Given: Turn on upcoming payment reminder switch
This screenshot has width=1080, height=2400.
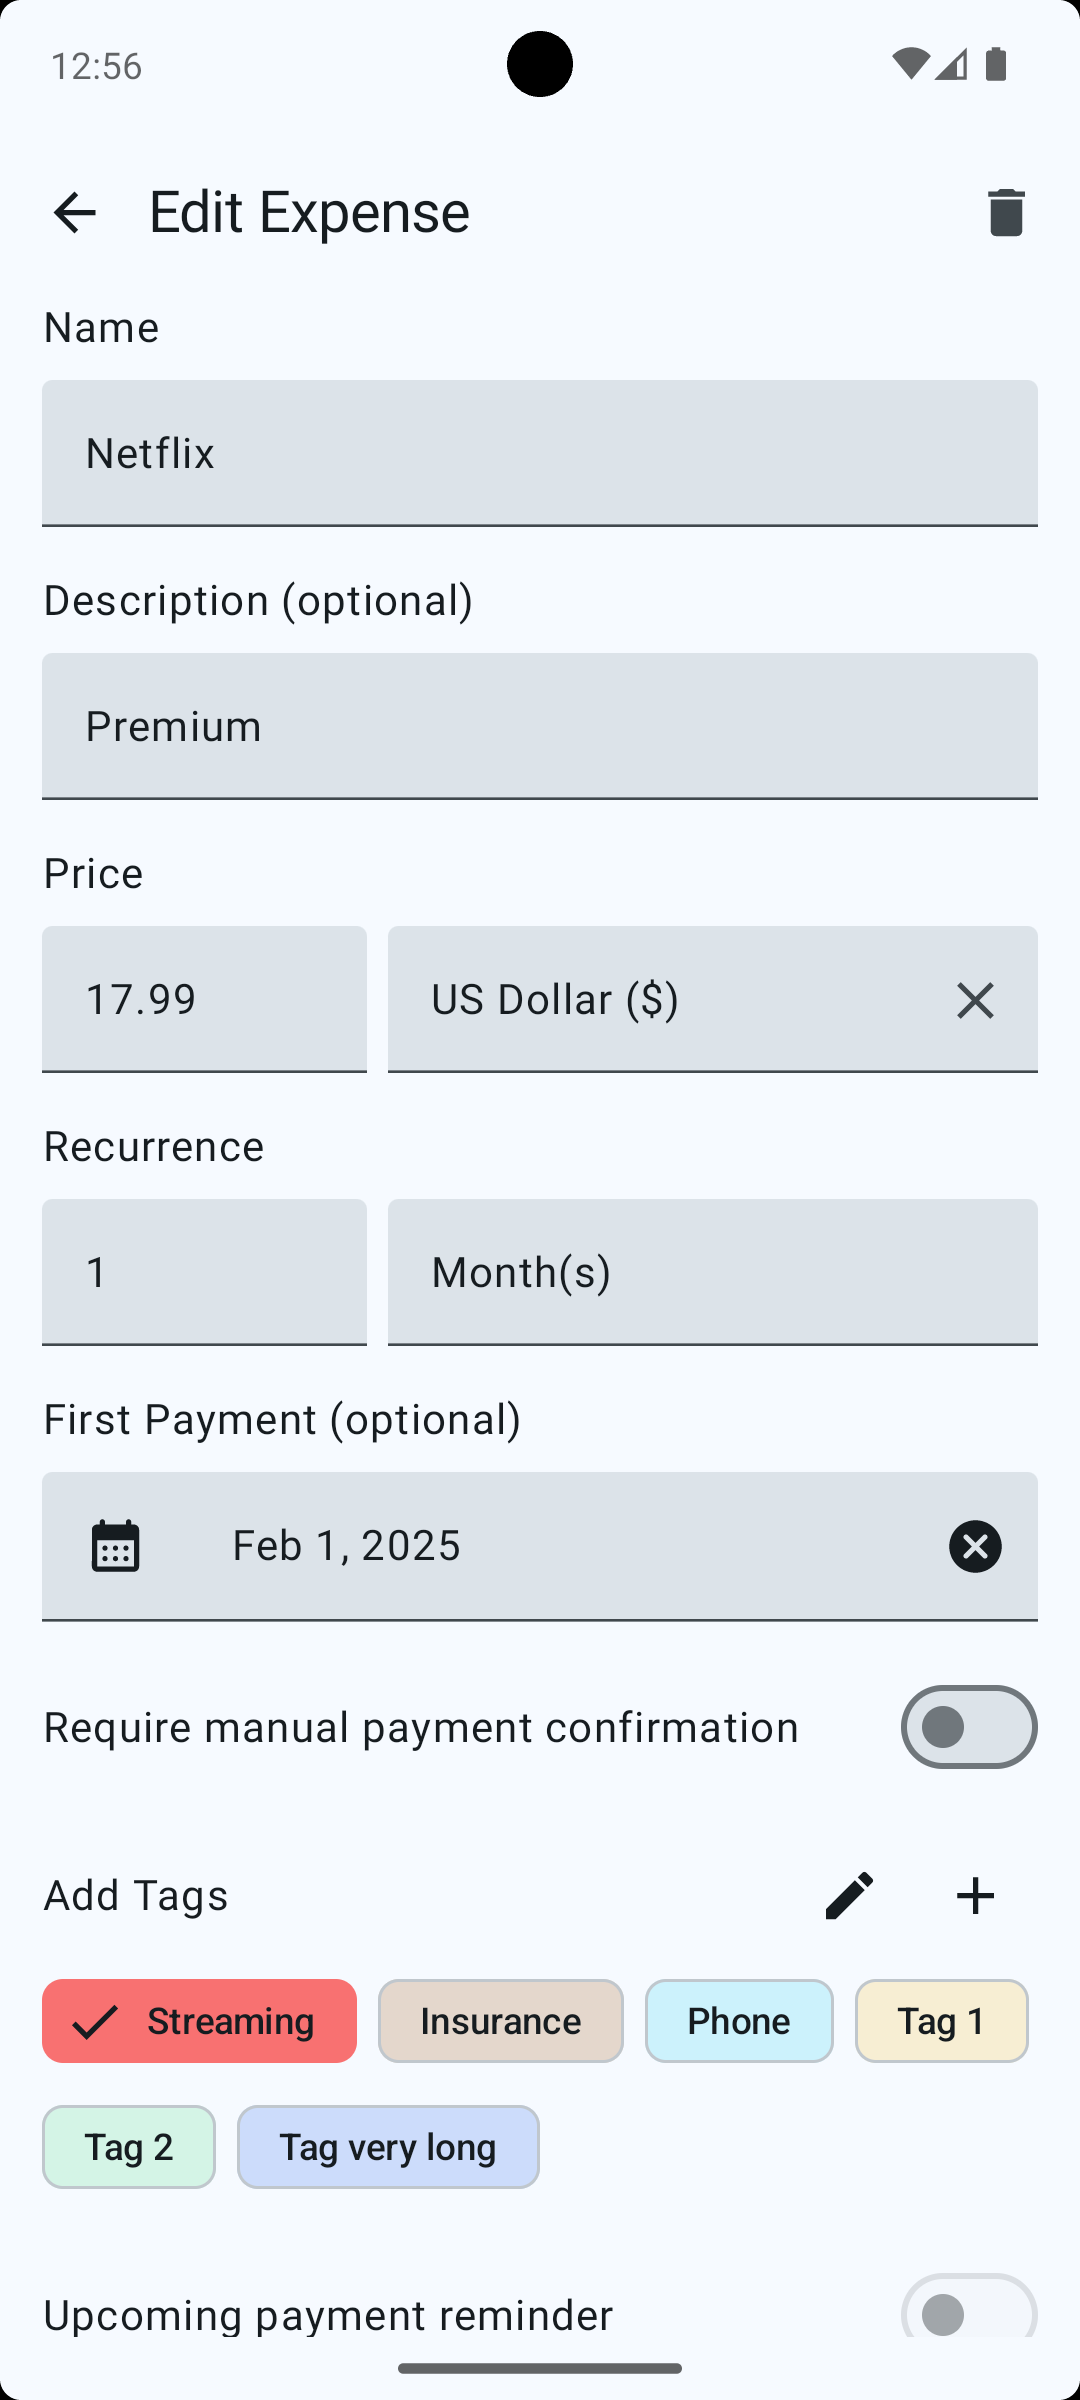Looking at the screenshot, I should tap(968, 2310).
